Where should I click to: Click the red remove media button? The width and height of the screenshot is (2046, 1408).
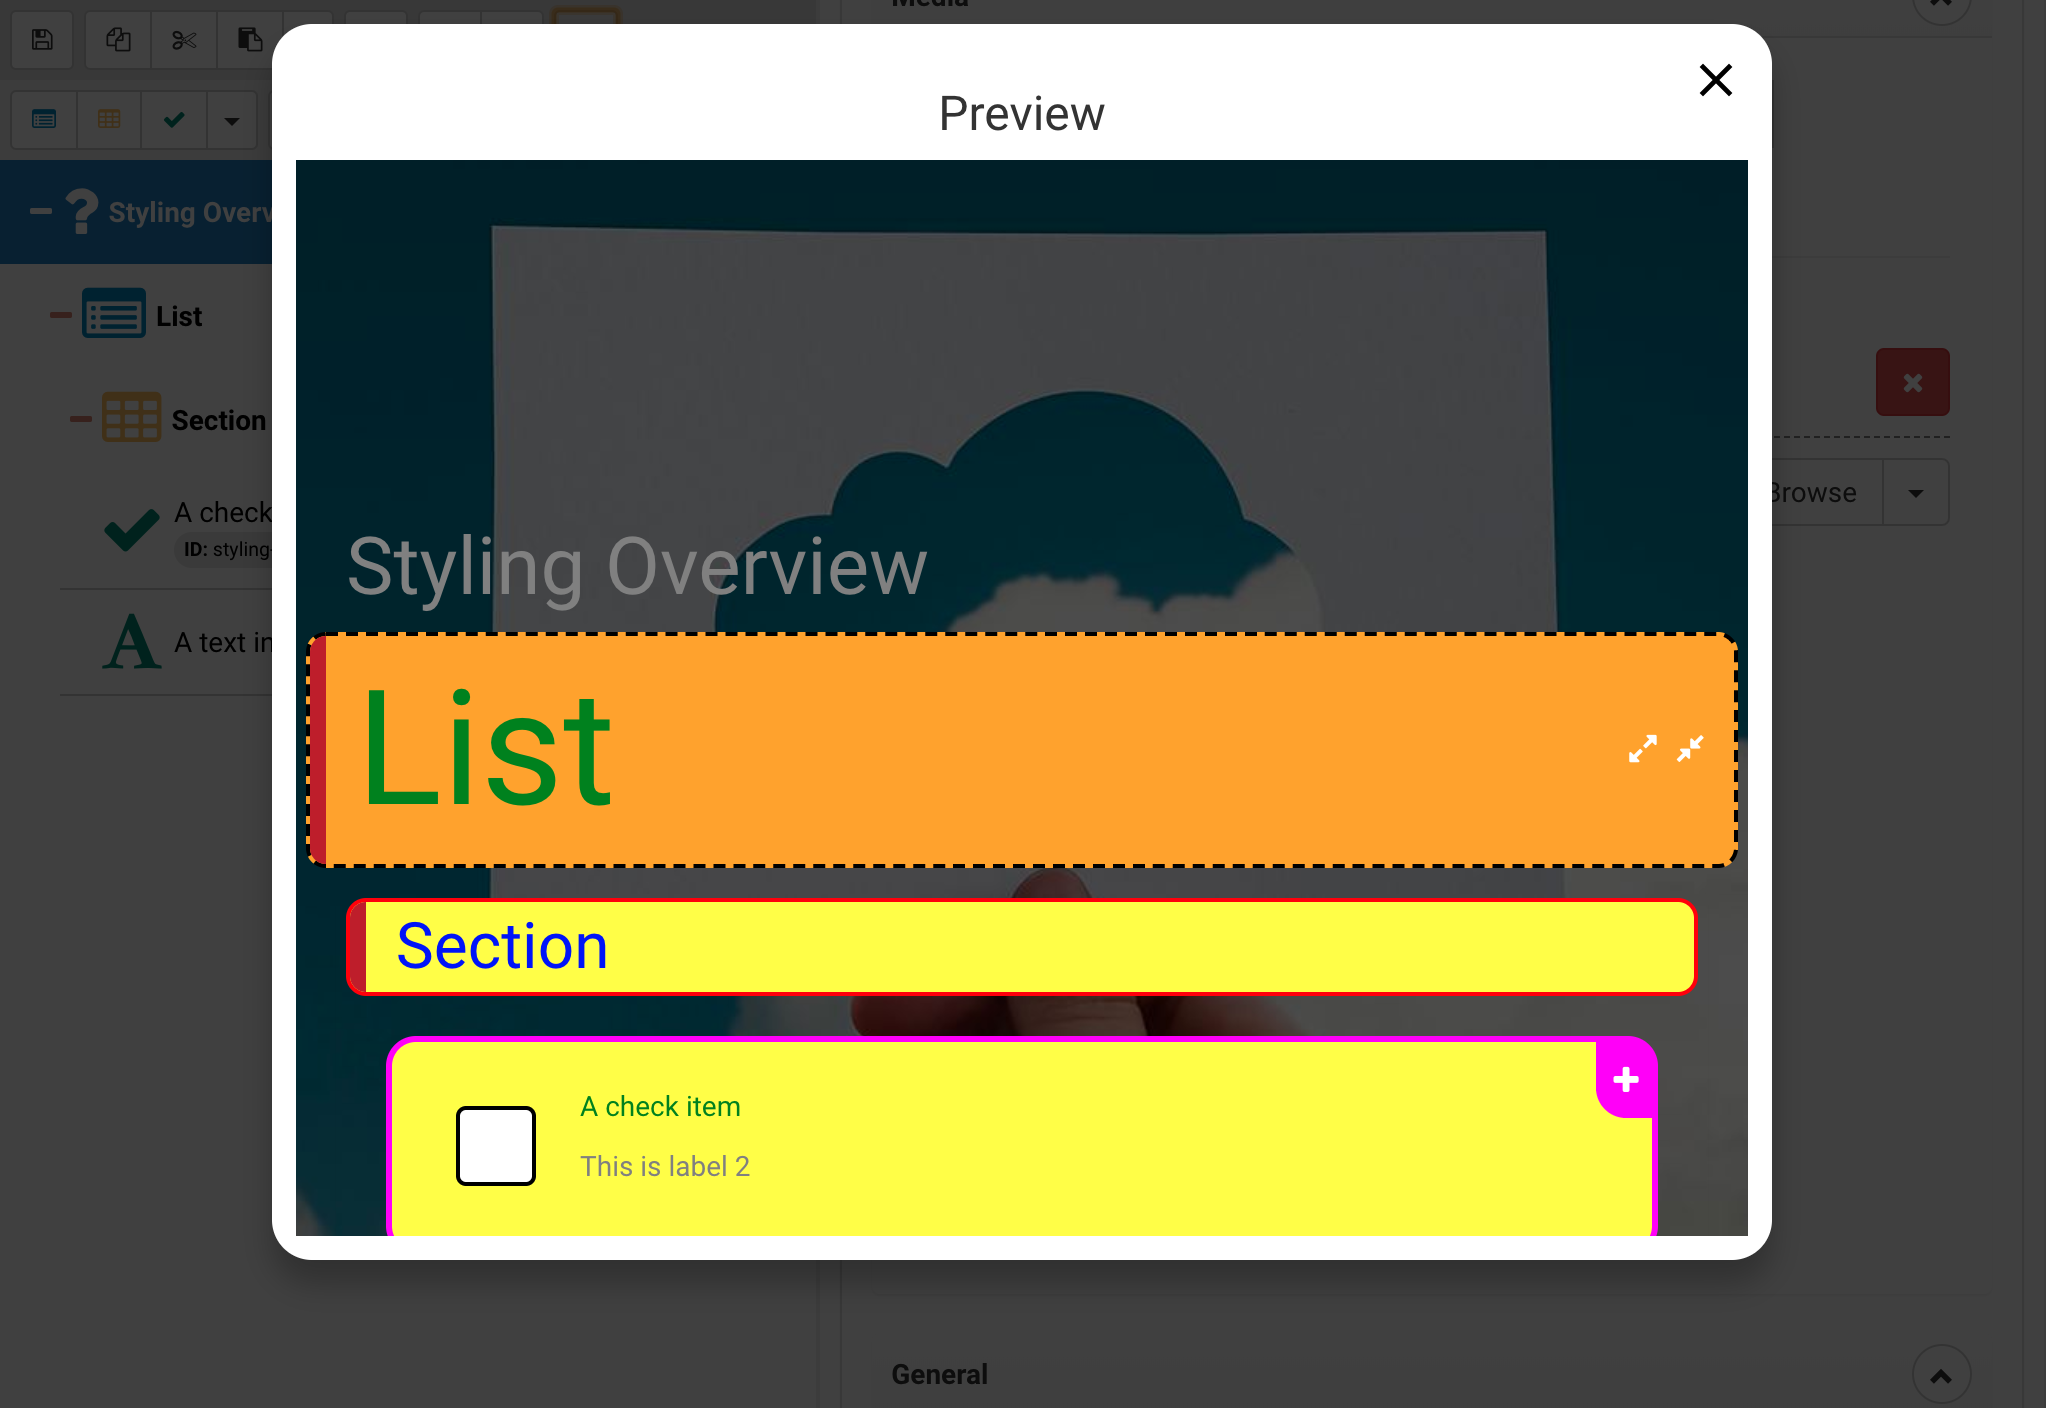click(1912, 382)
